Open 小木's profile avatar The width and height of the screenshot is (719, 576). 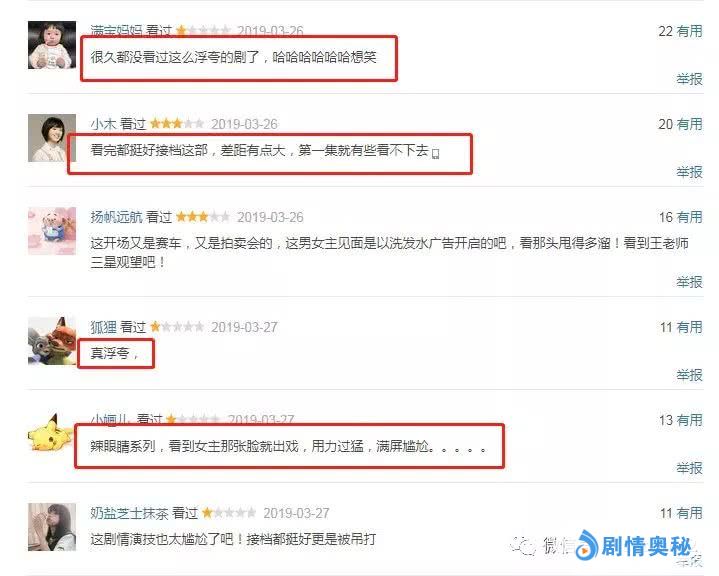(x=52, y=138)
